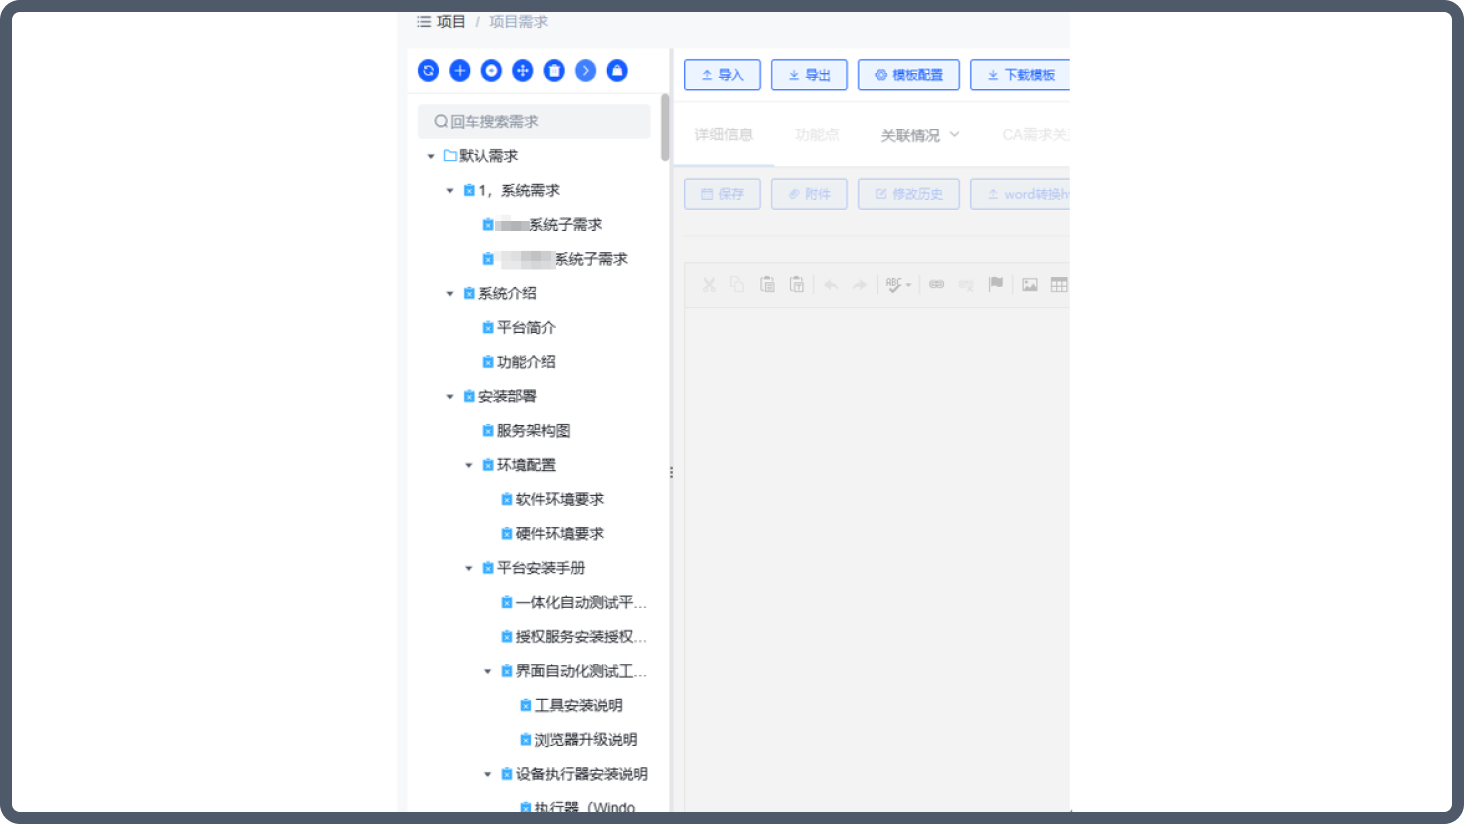Click the Copy icon in editor toolbar
The width and height of the screenshot is (1464, 824).
coord(737,285)
